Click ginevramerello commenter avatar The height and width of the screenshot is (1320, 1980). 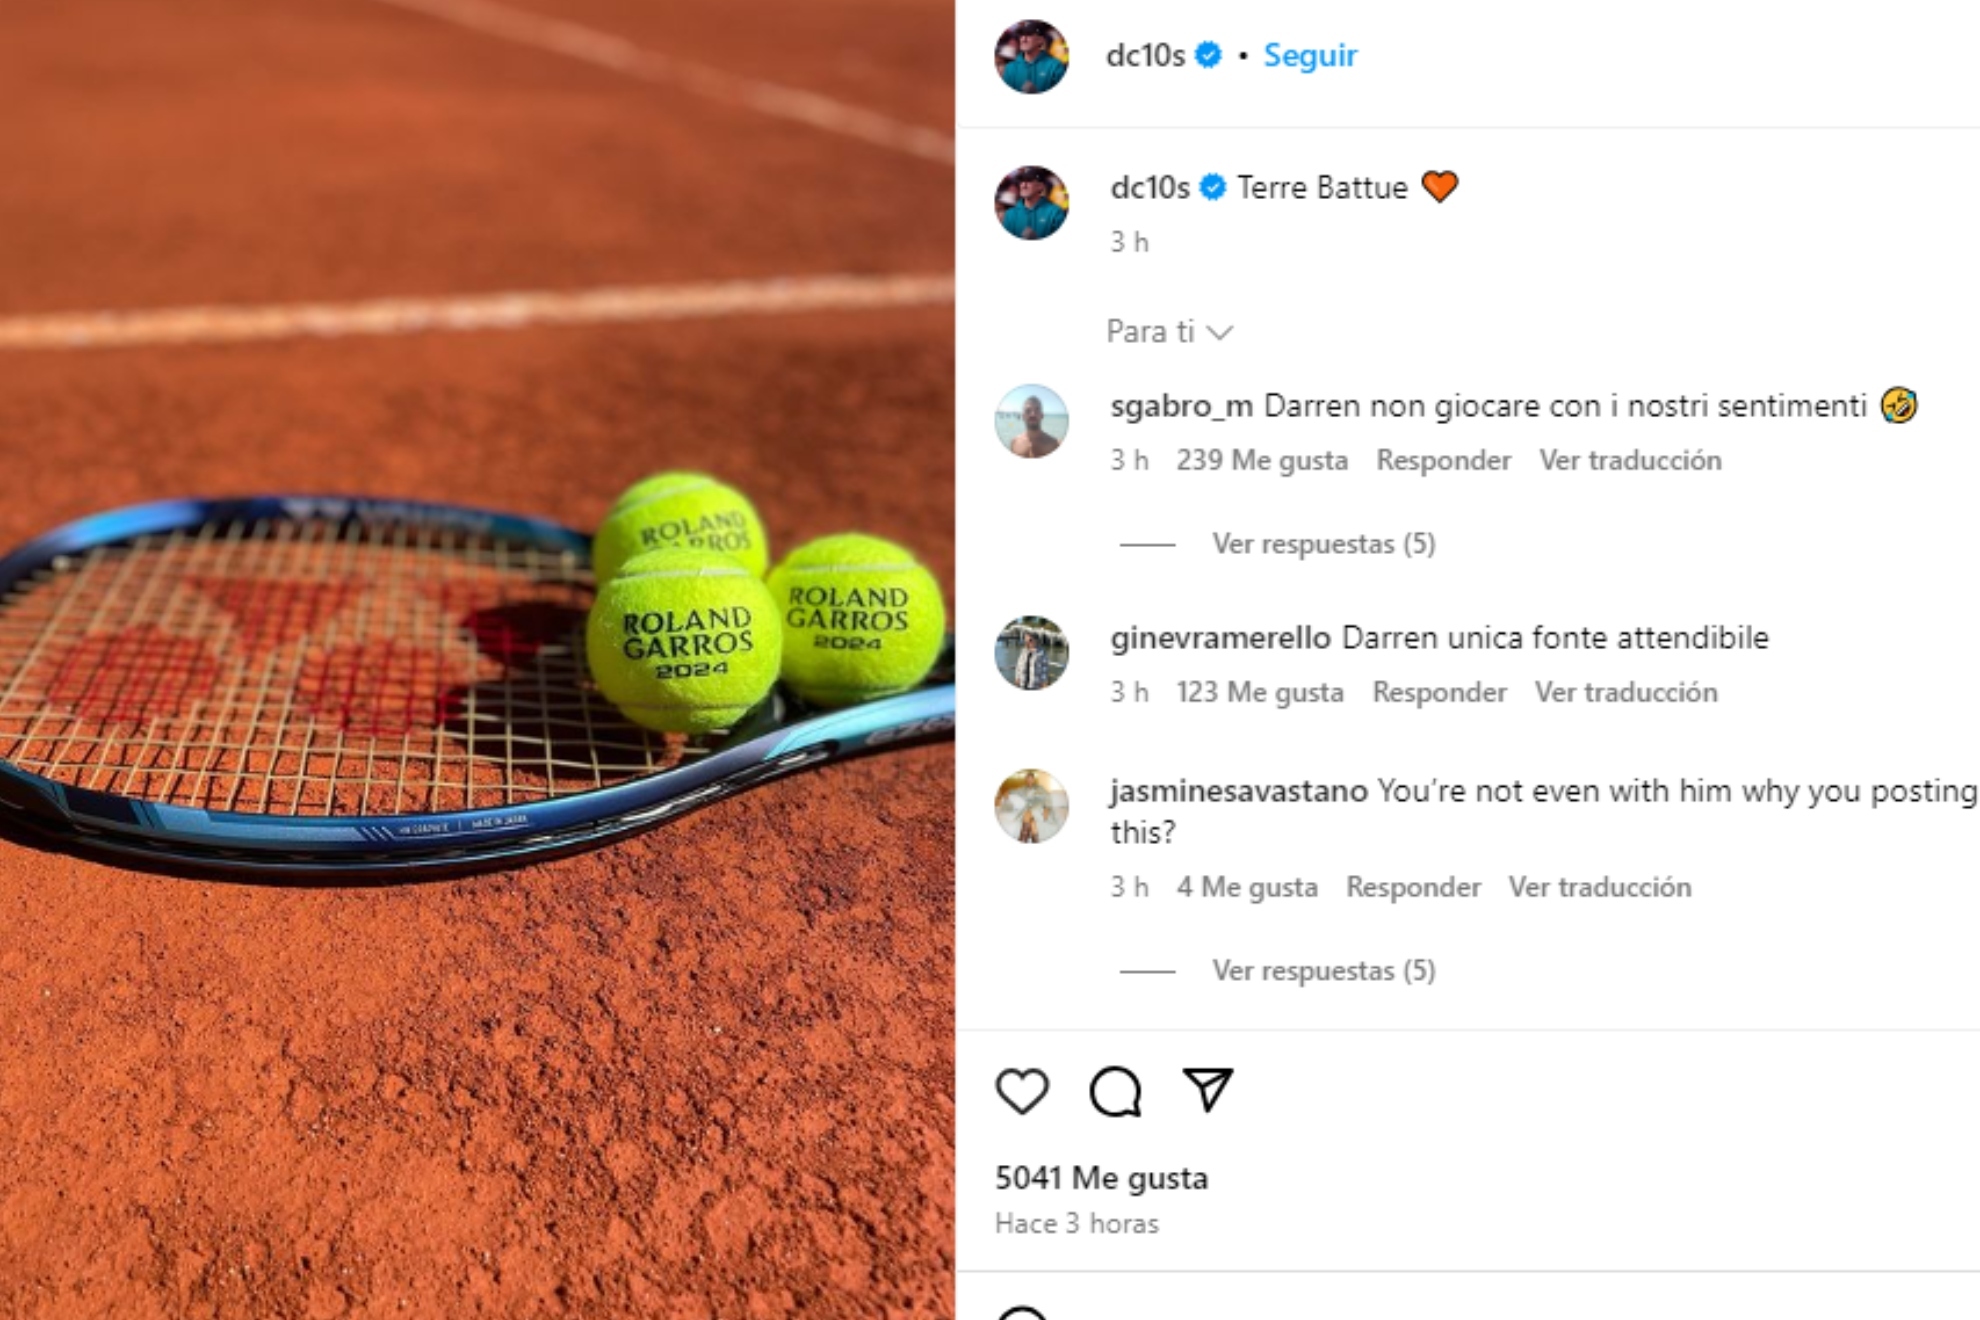point(1032,653)
